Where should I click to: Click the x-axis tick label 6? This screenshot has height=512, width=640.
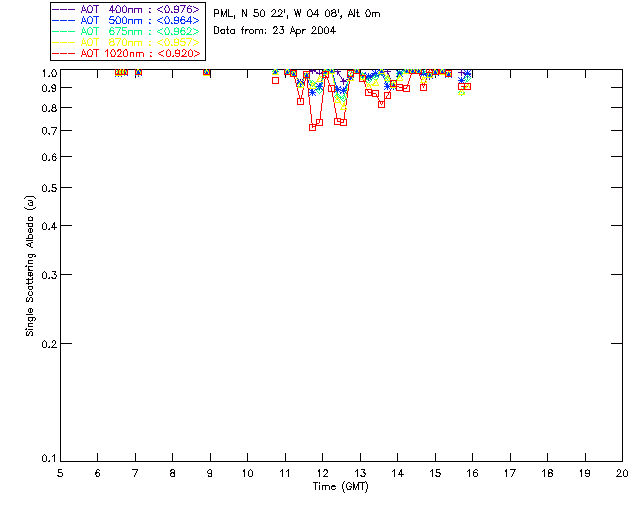click(x=98, y=473)
